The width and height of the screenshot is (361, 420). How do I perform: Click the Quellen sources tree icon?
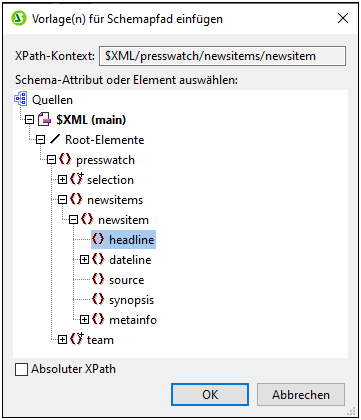point(21,99)
